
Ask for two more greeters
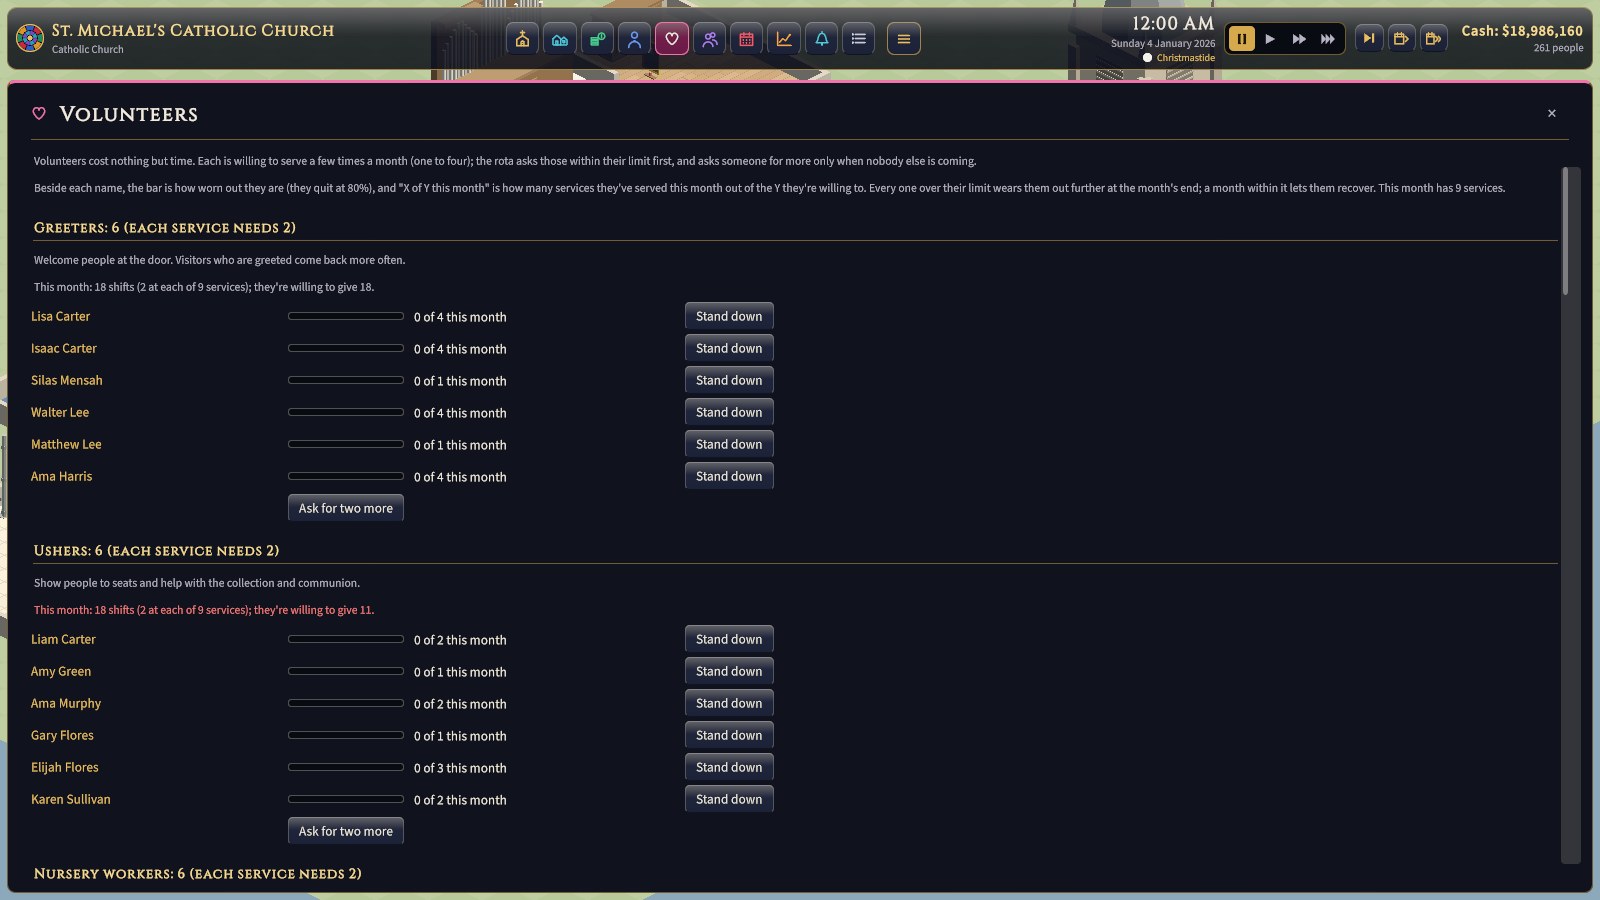tap(346, 508)
